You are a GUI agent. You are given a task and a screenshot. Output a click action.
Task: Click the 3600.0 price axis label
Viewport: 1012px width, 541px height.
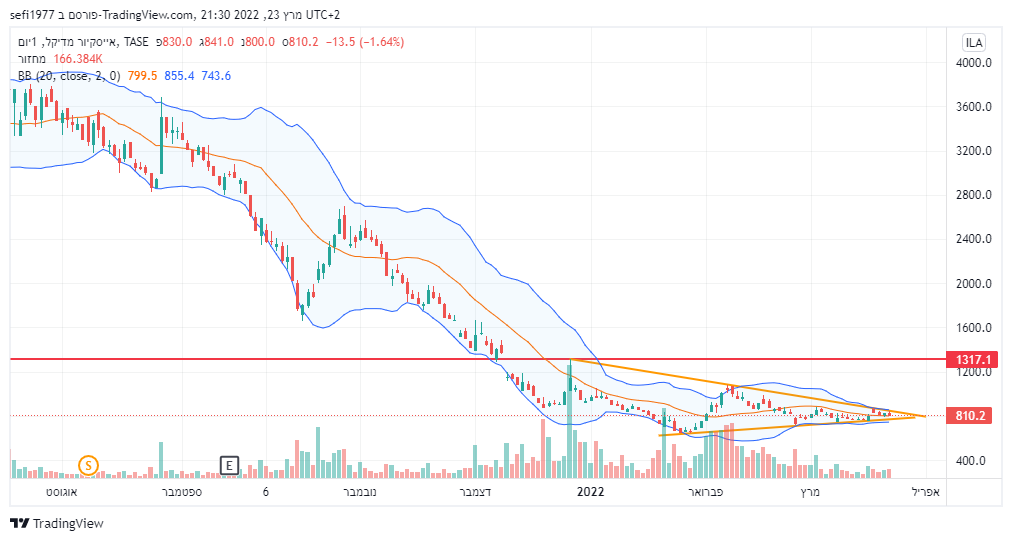pyautogui.click(x=973, y=107)
